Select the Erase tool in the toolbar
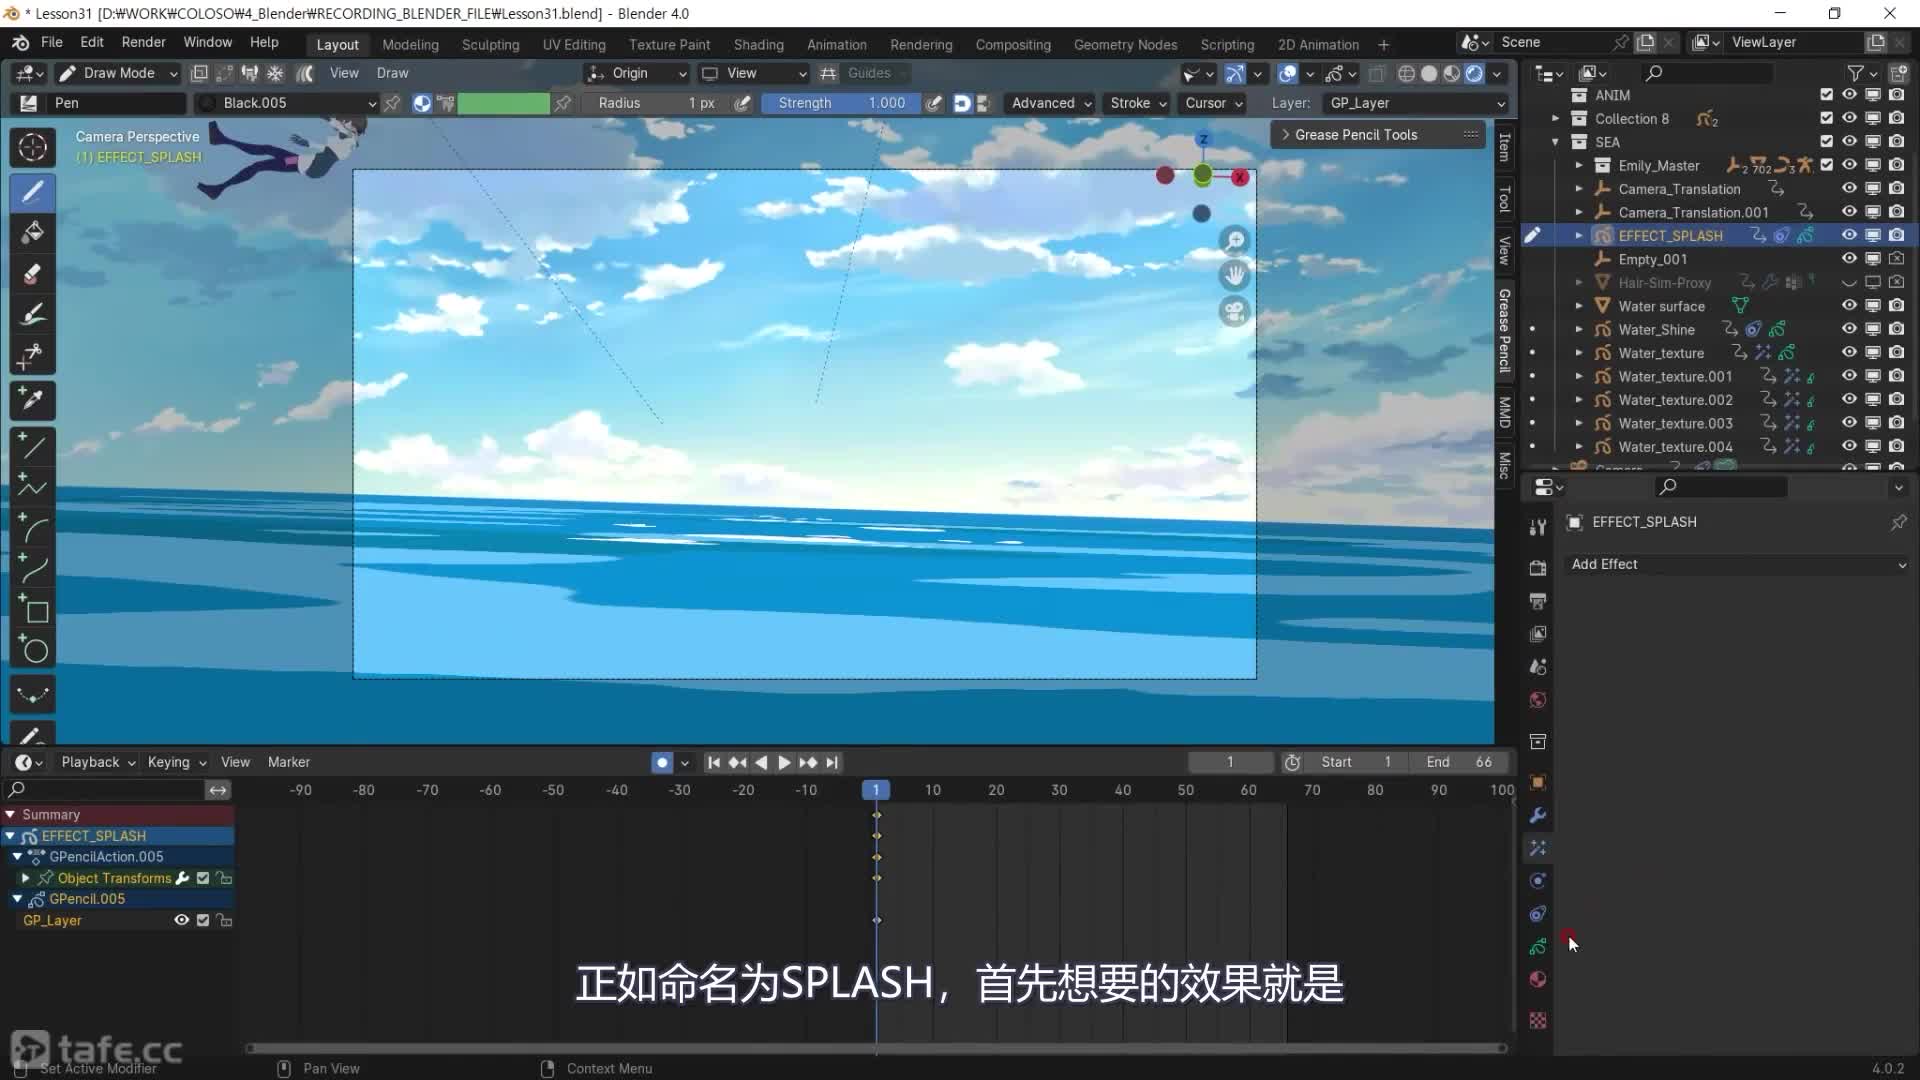This screenshot has width=1920, height=1080. click(x=32, y=274)
